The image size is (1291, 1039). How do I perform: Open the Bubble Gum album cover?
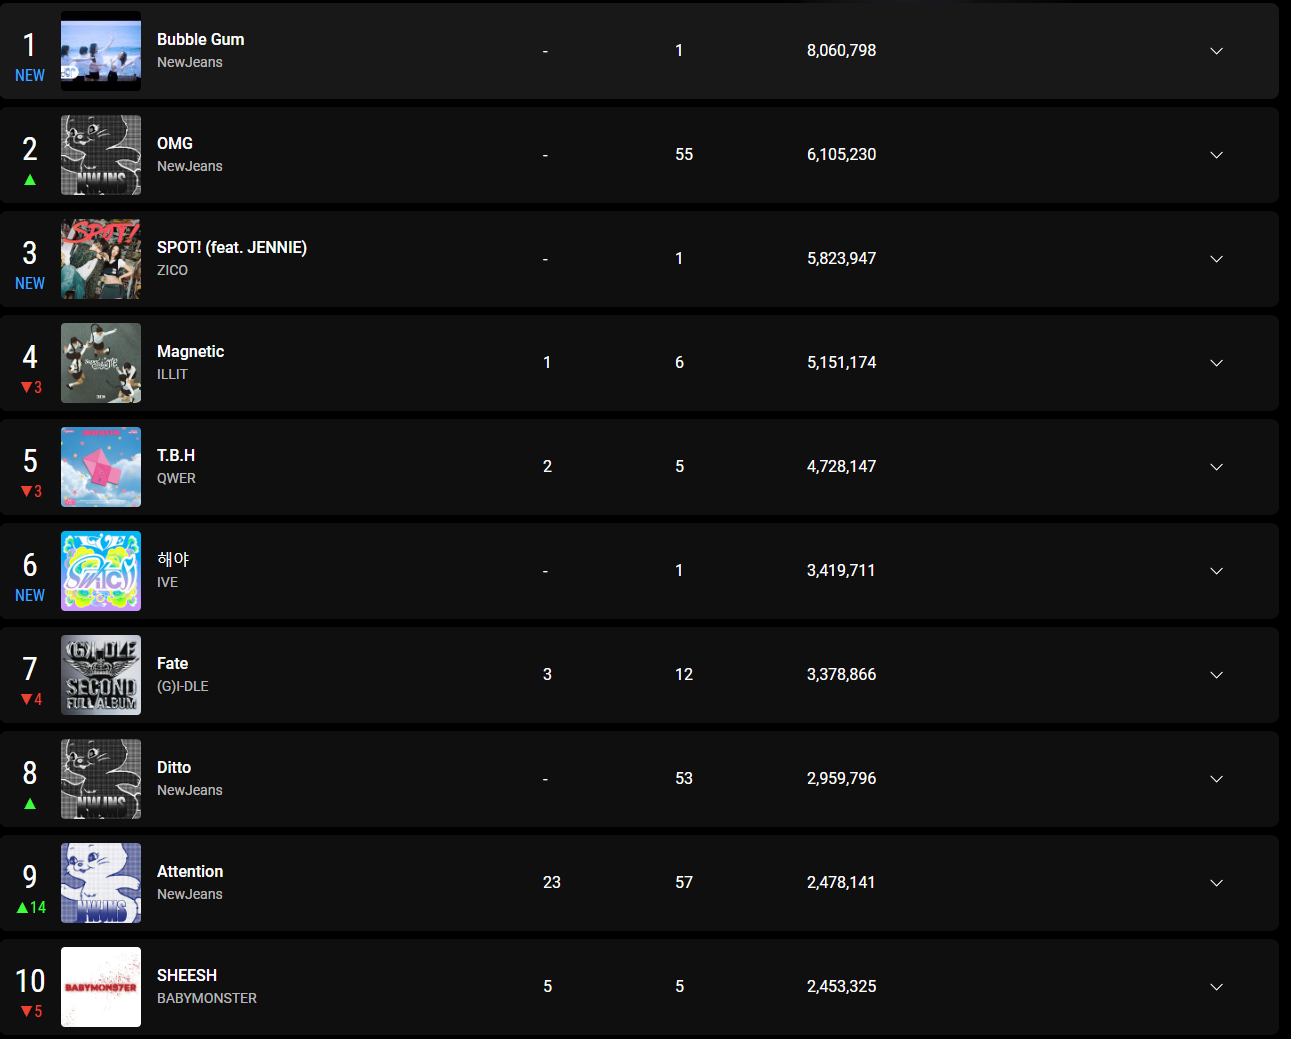101,51
